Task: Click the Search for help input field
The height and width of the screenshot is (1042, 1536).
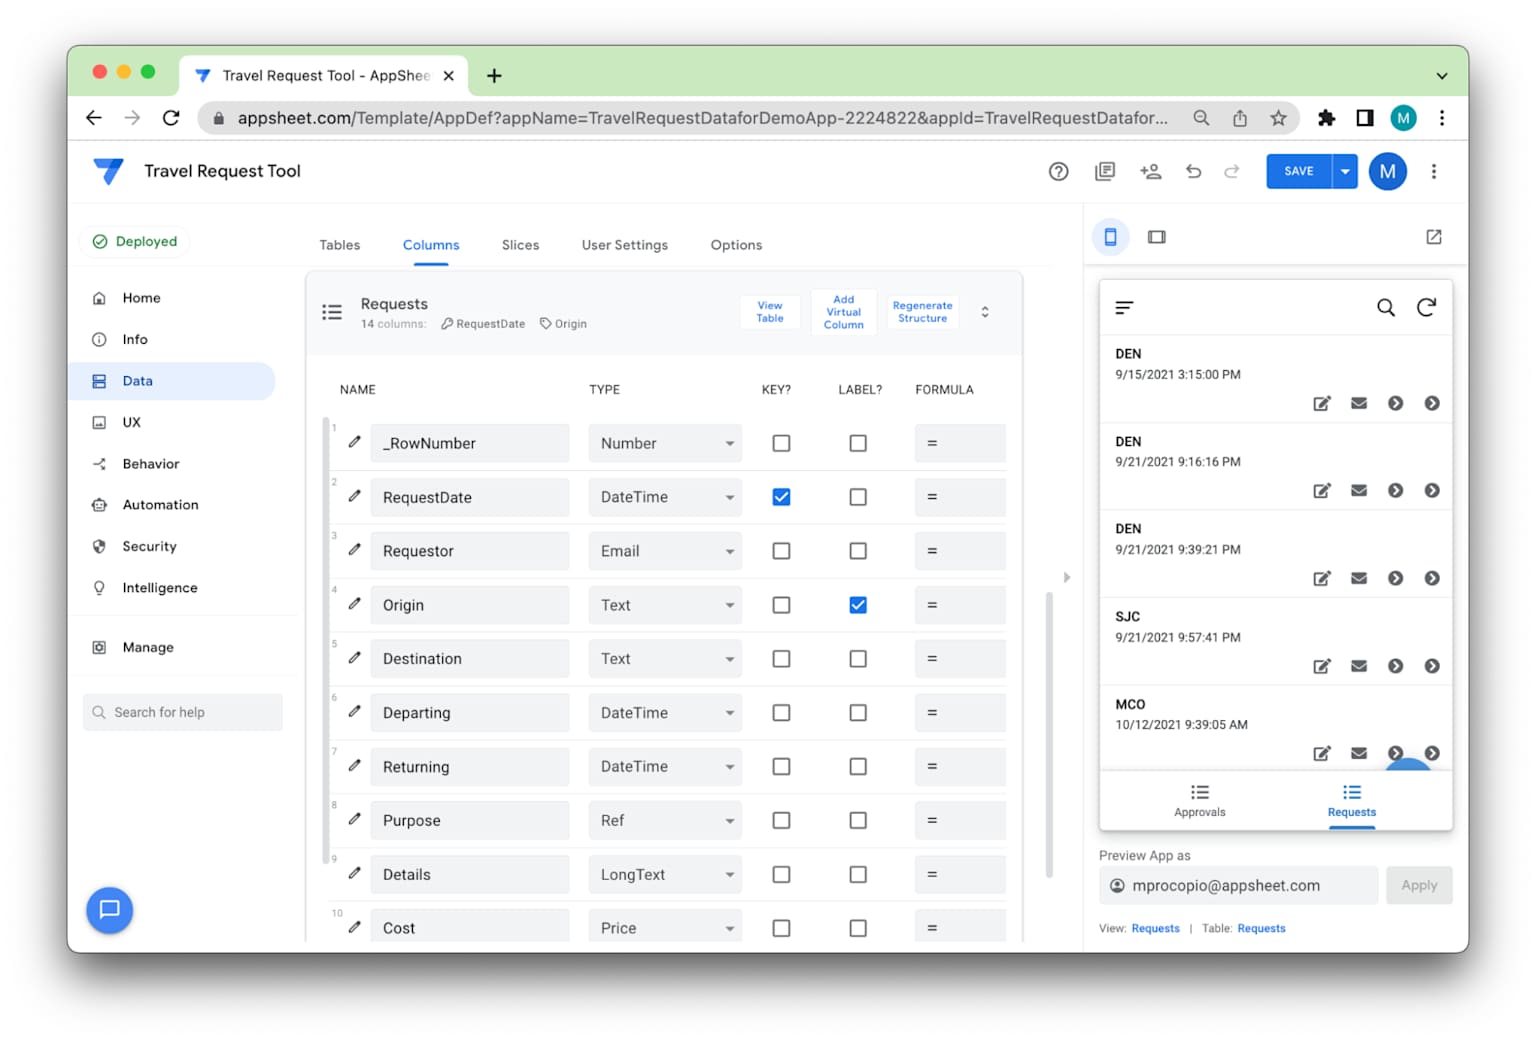Action: point(183,712)
